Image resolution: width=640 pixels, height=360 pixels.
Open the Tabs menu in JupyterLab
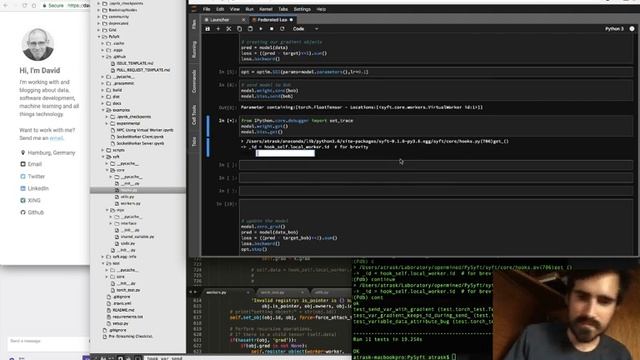(x=283, y=9)
